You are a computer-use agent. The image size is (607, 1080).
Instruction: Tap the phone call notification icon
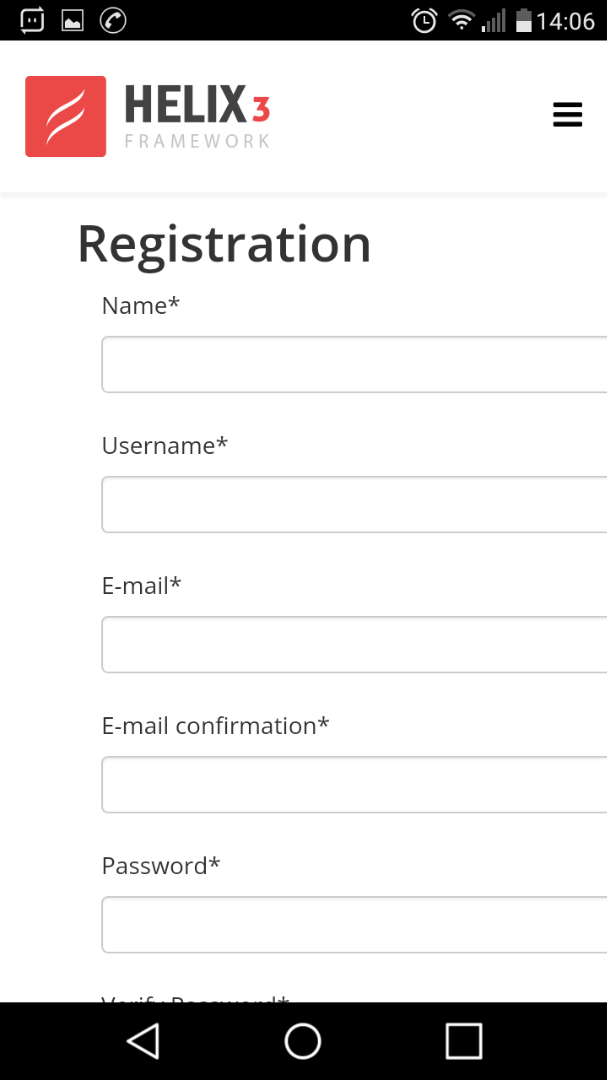(x=113, y=20)
